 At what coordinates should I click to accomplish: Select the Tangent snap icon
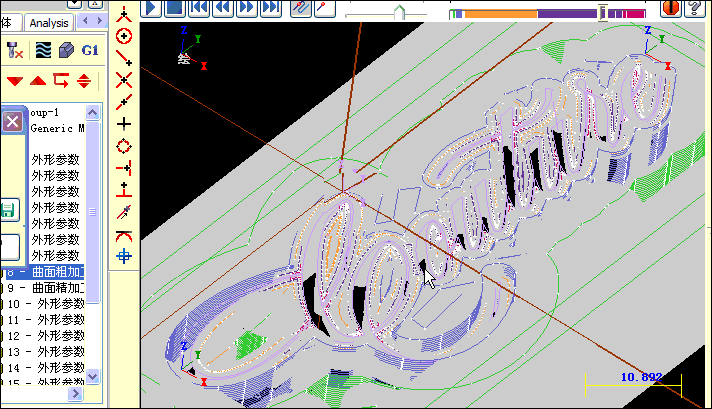pos(124,235)
